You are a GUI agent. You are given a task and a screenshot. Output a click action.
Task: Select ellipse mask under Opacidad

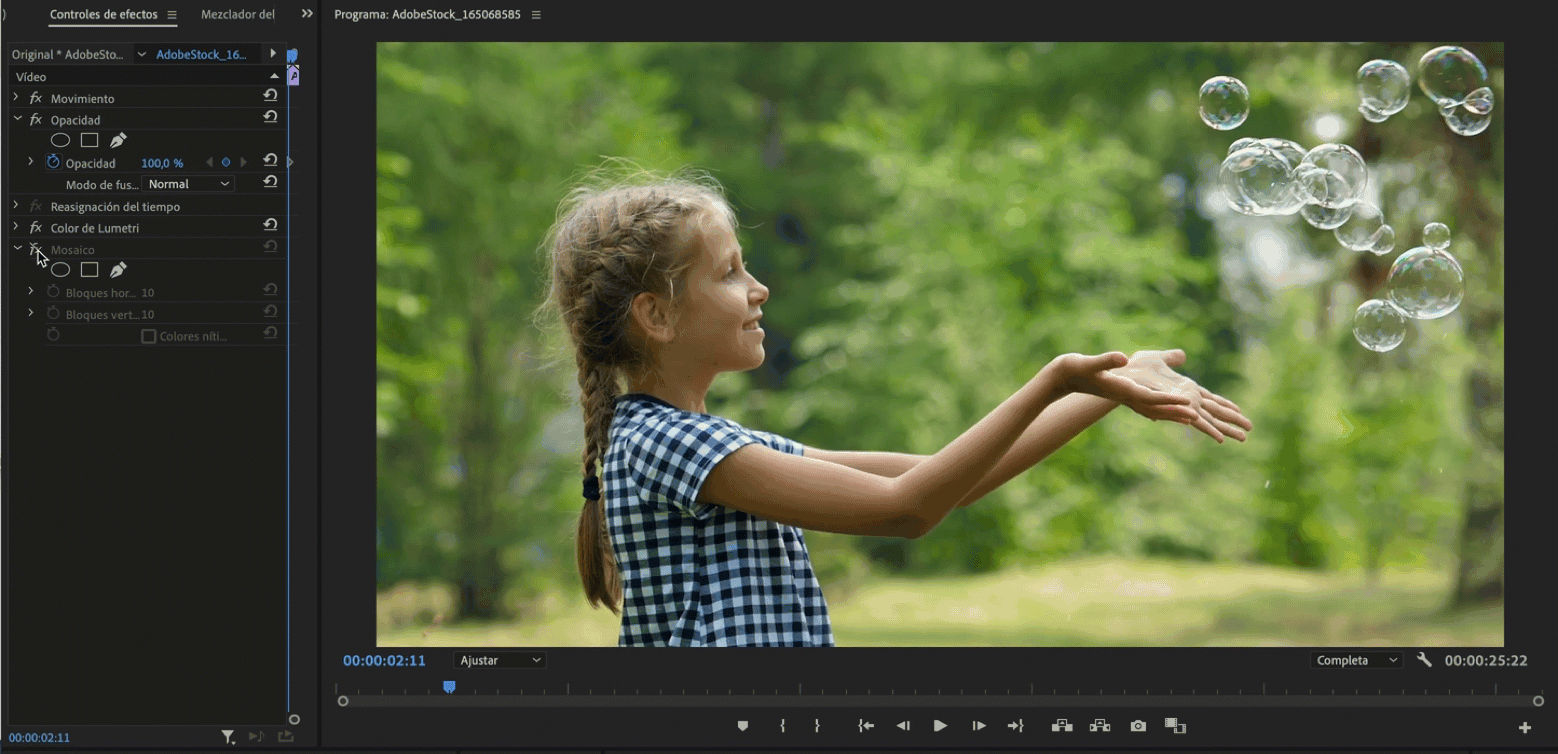[x=60, y=141]
